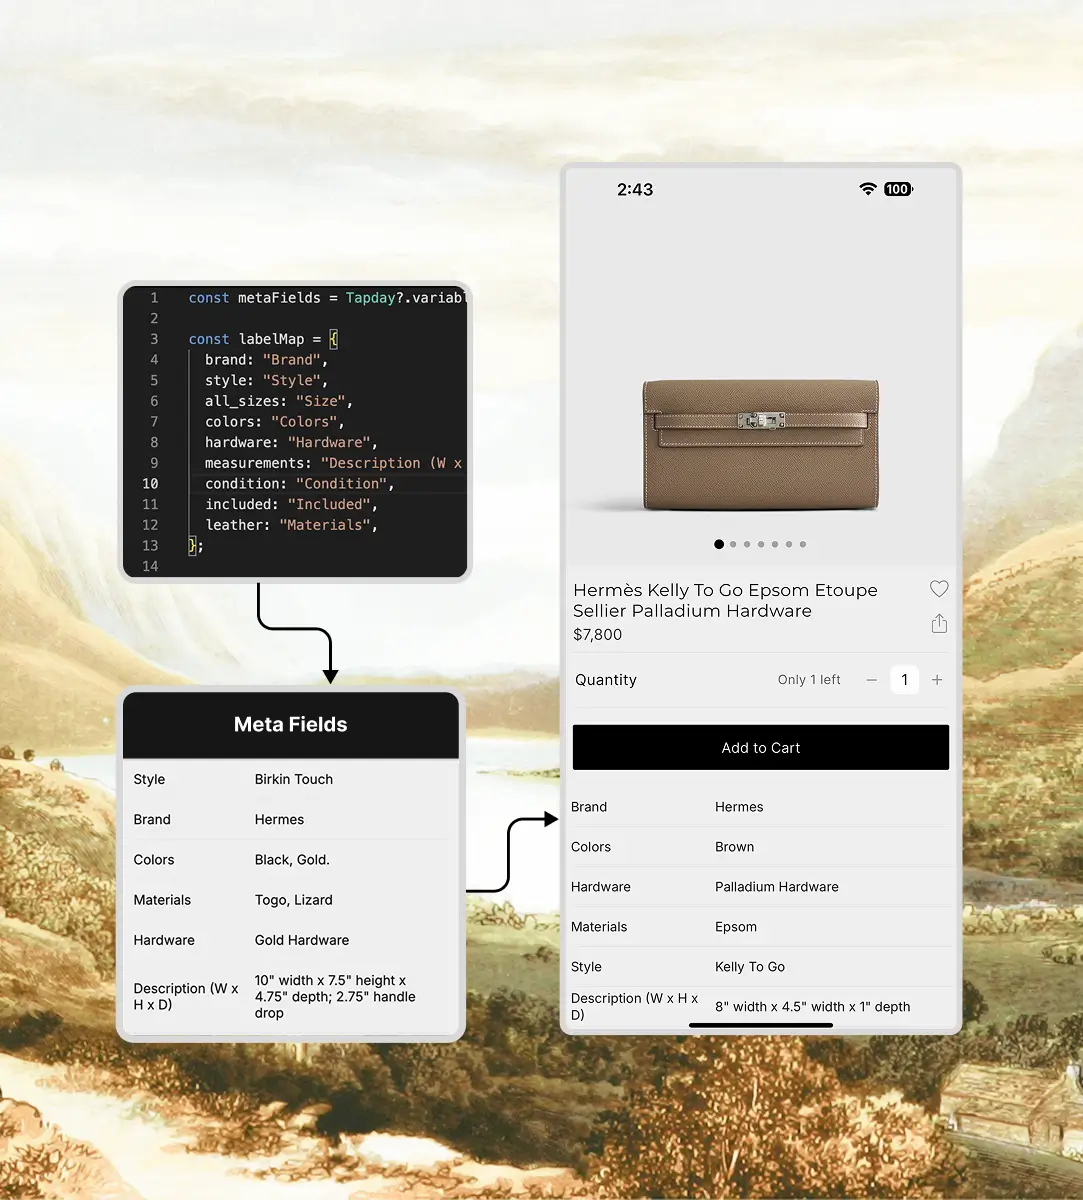Click Black, Gold. colors value
Screen dimensions: 1083x1200
point(292,860)
